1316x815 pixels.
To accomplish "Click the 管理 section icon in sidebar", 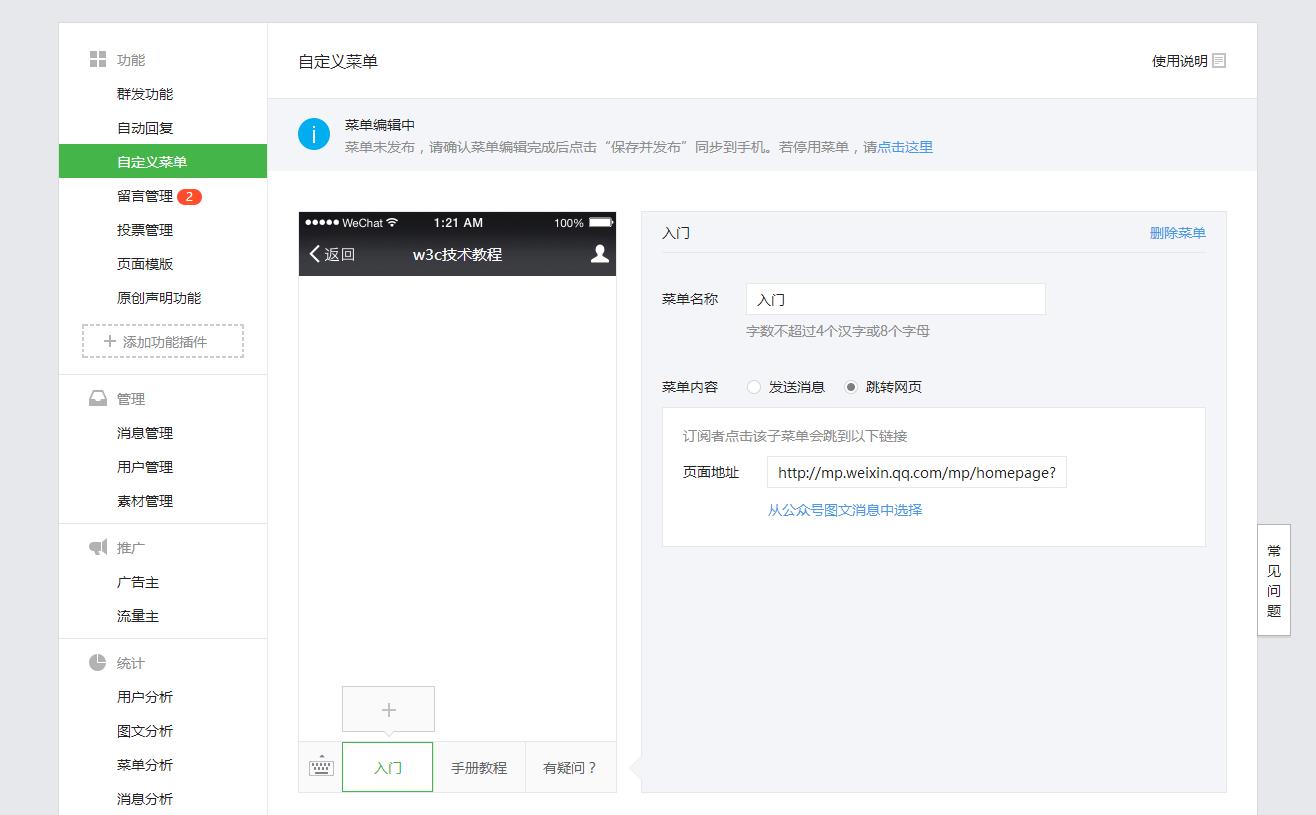I will [x=96, y=397].
